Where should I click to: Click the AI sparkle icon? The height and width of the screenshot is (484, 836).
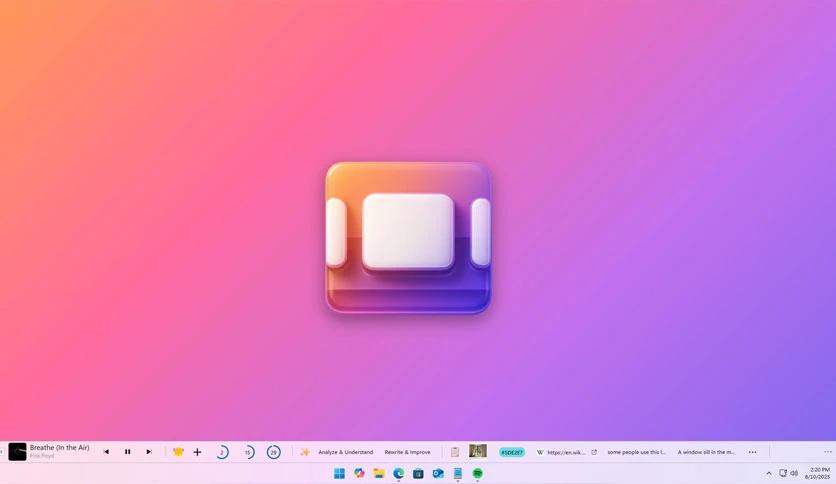tap(305, 452)
